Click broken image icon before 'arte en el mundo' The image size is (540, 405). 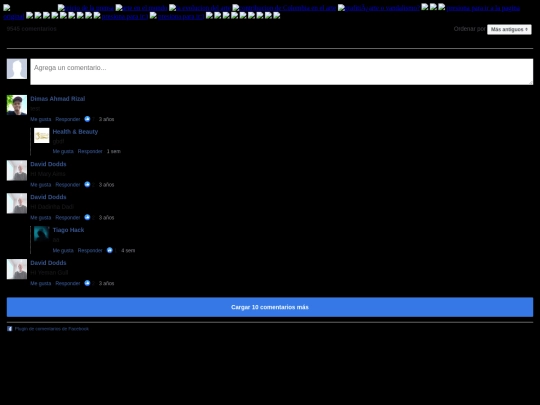pyautogui.click(x=118, y=8)
